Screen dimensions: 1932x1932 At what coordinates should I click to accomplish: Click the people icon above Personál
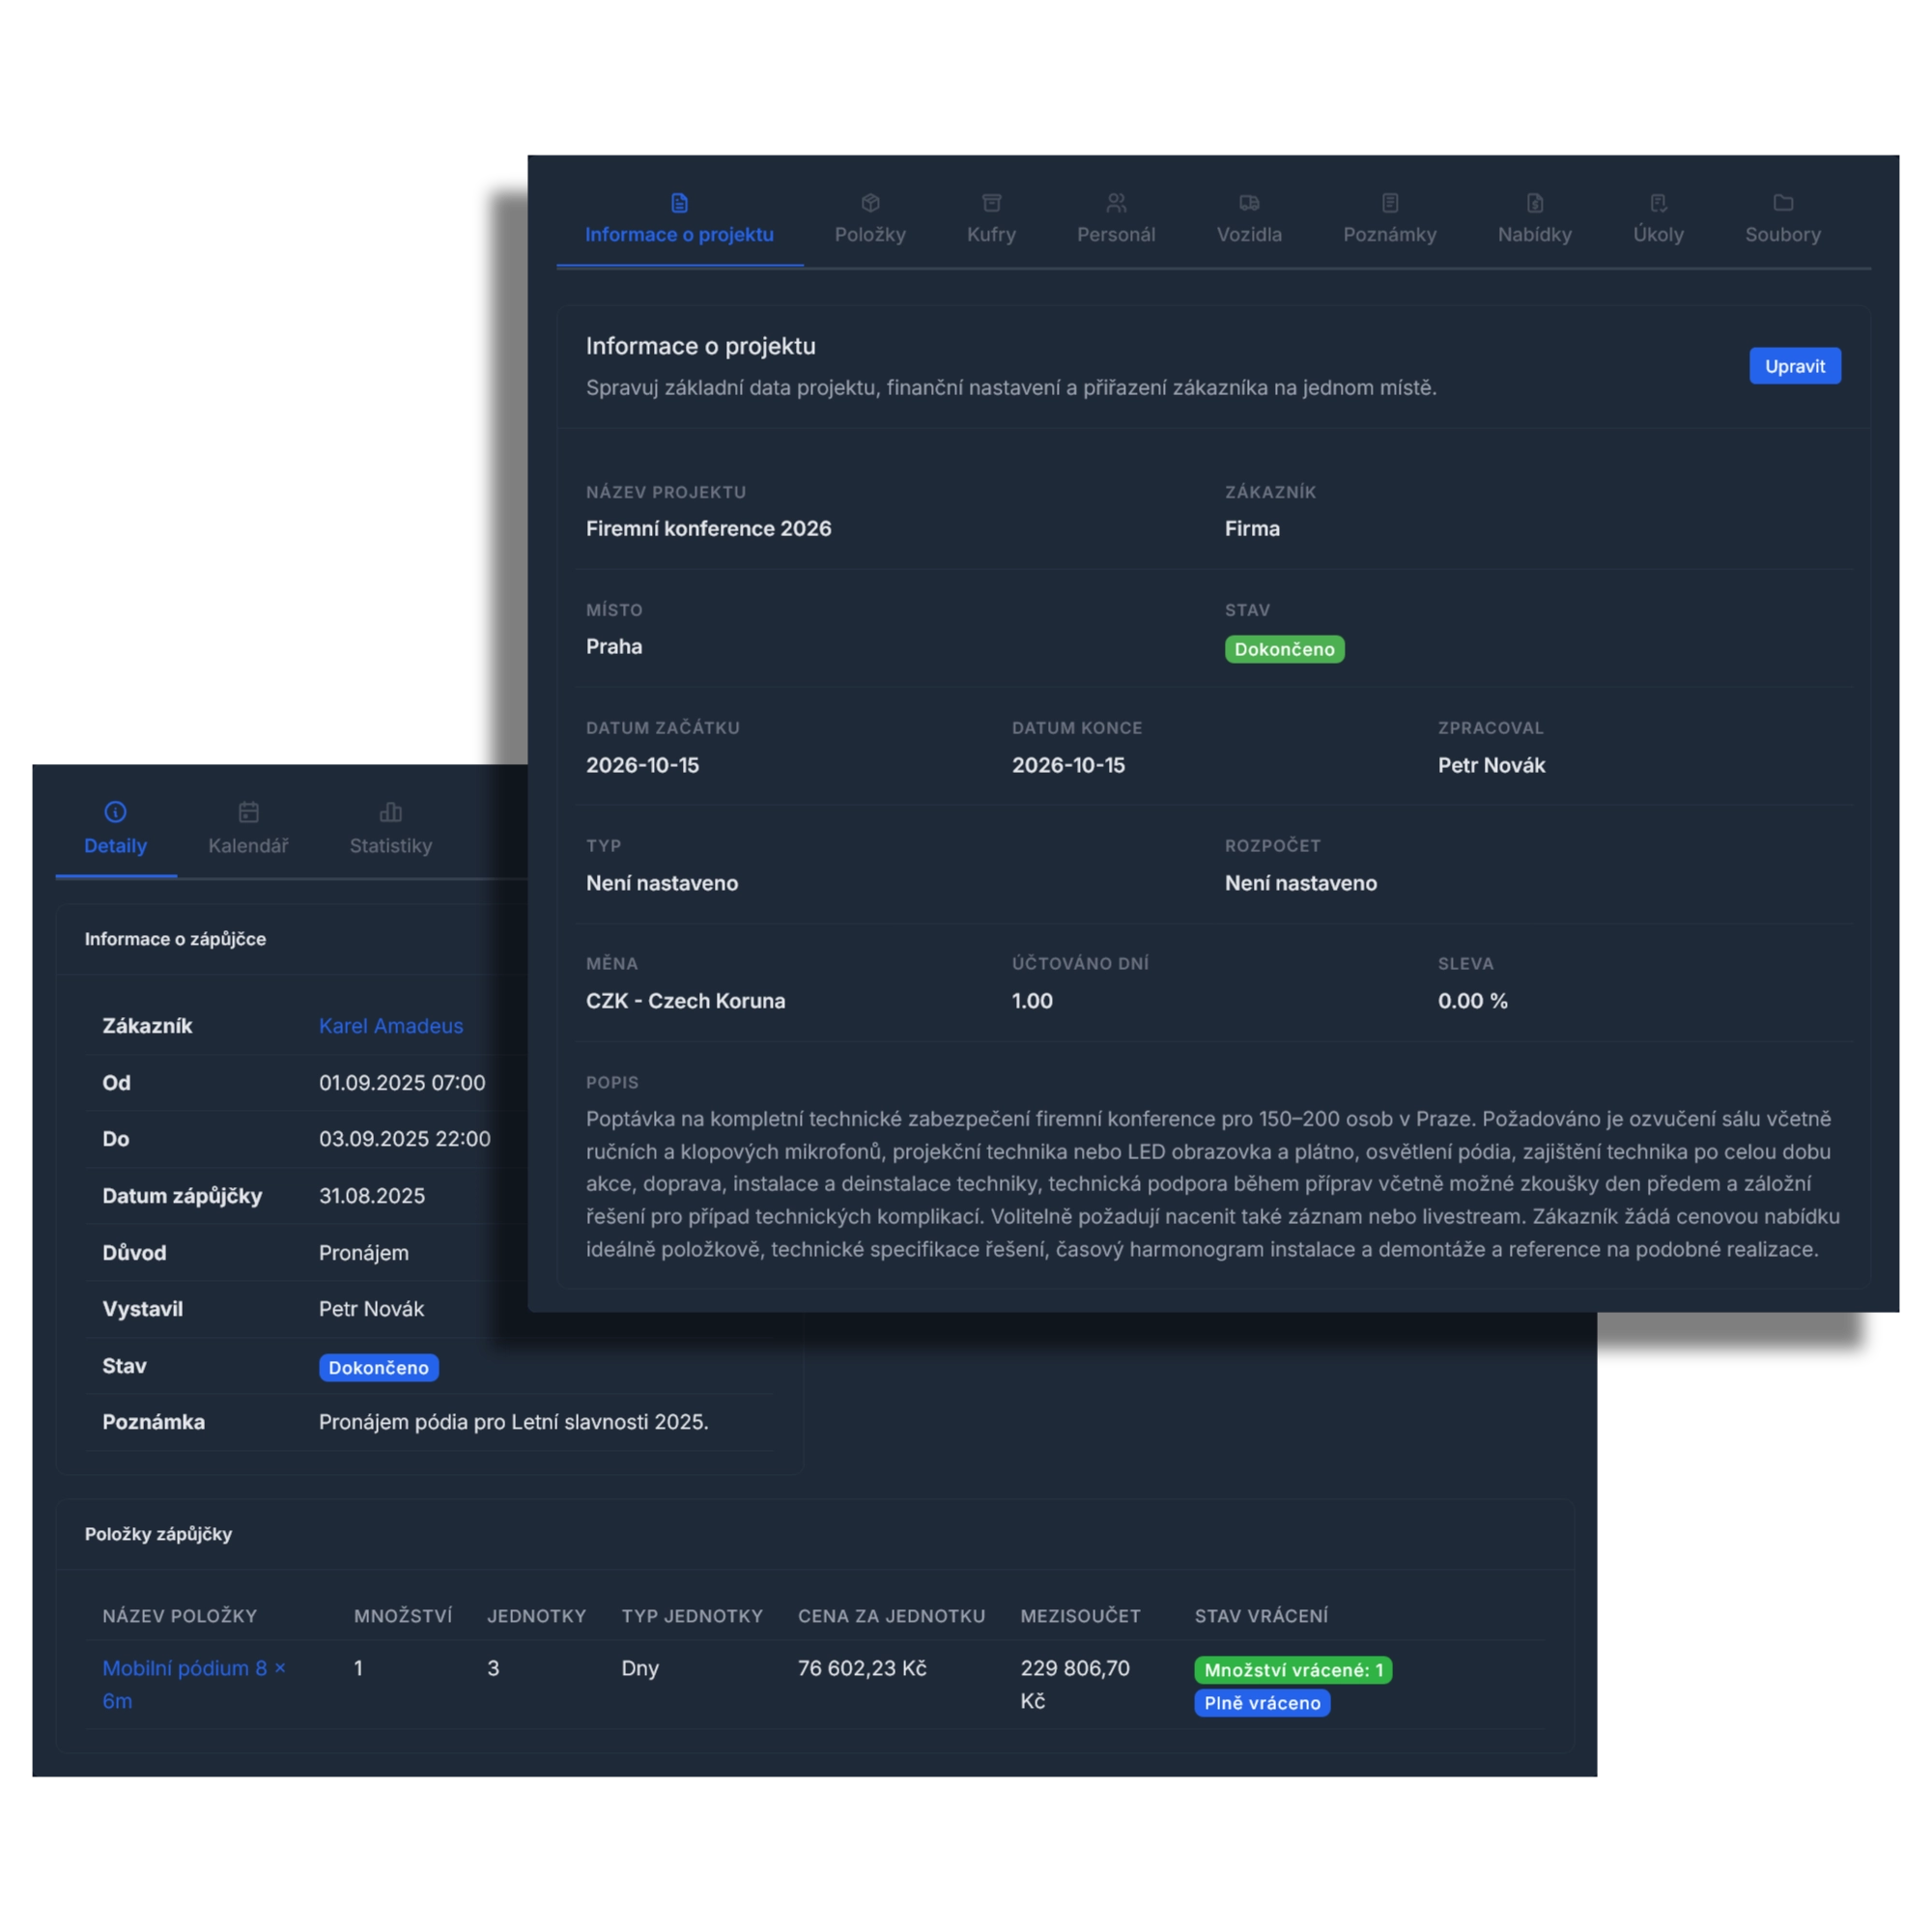1116,203
